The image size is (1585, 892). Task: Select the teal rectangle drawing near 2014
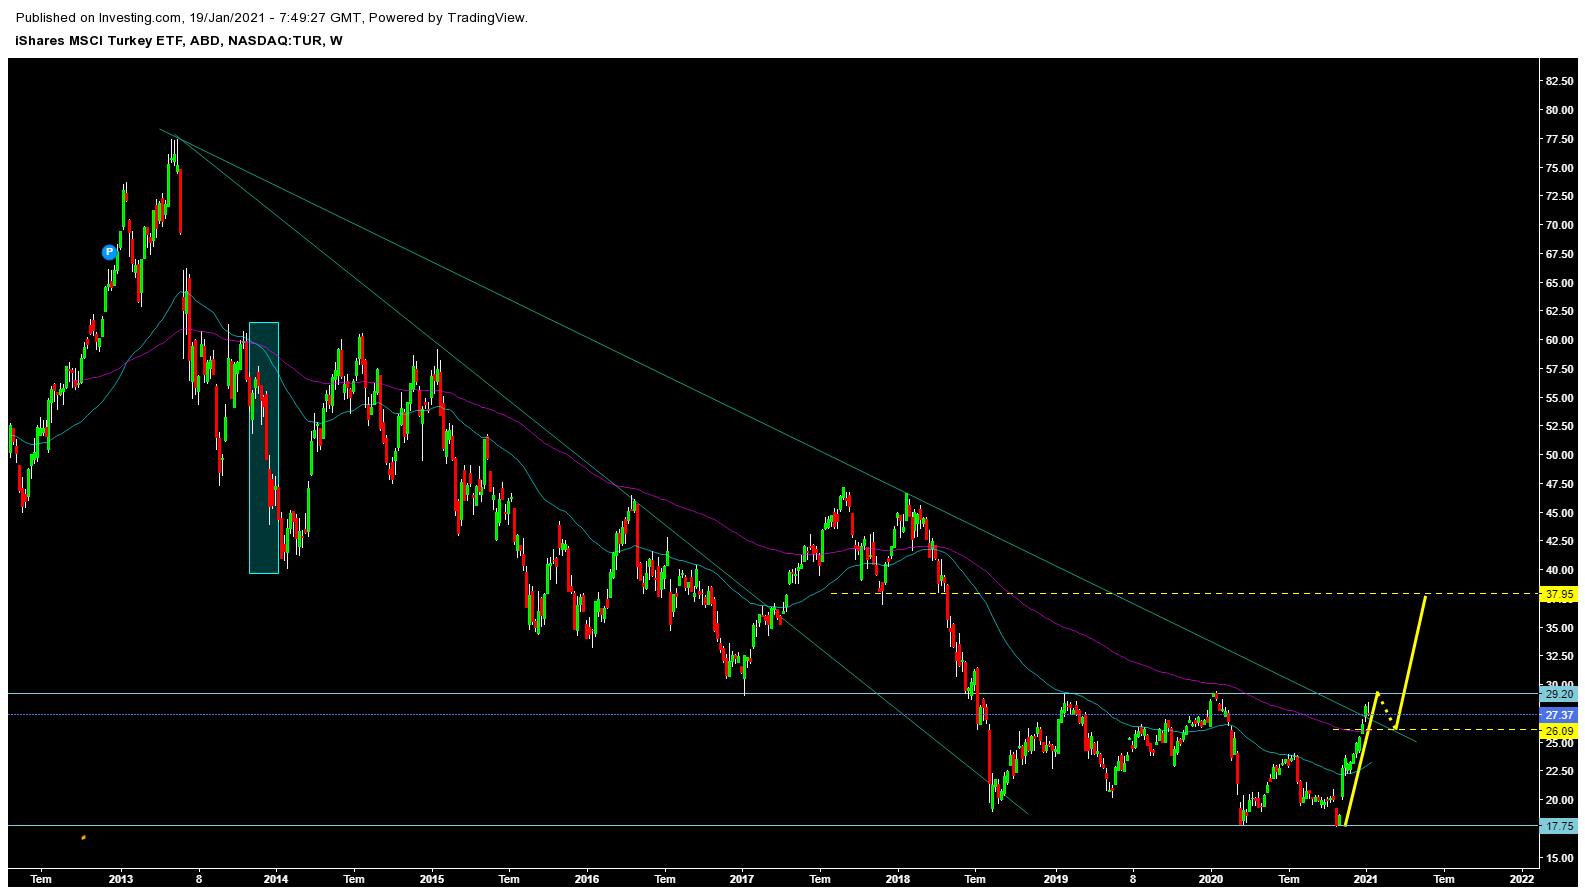264,448
